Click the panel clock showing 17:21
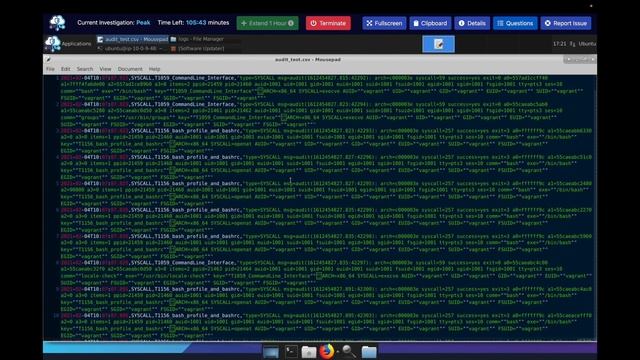The width and height of the screenshot is (640, 360). [x=560, y=44]
